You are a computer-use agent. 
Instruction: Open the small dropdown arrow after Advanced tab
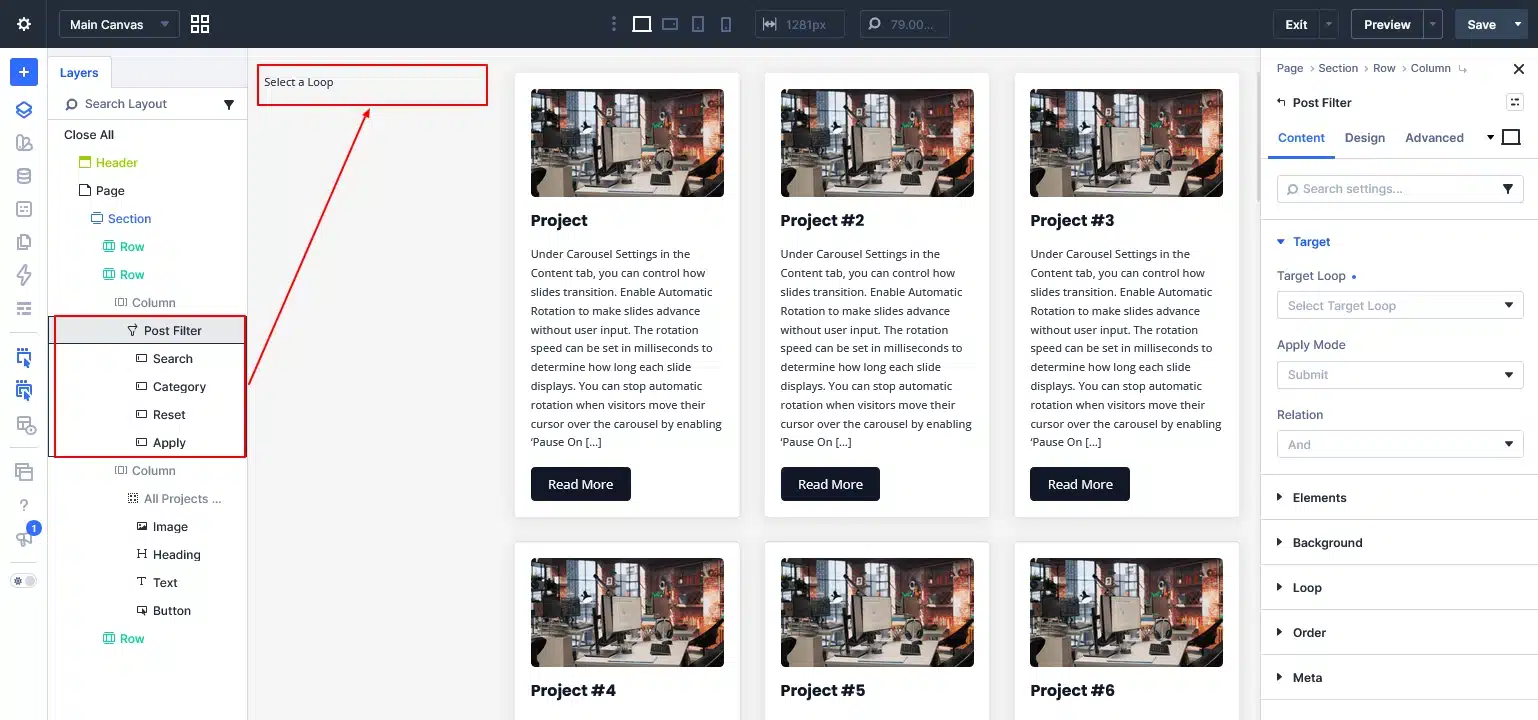coord(1490,137)
